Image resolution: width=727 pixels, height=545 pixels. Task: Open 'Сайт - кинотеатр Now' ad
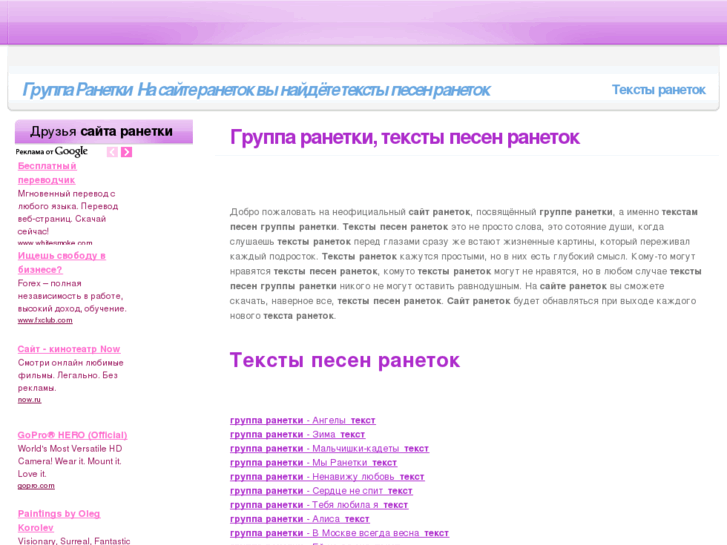point(69,349)
